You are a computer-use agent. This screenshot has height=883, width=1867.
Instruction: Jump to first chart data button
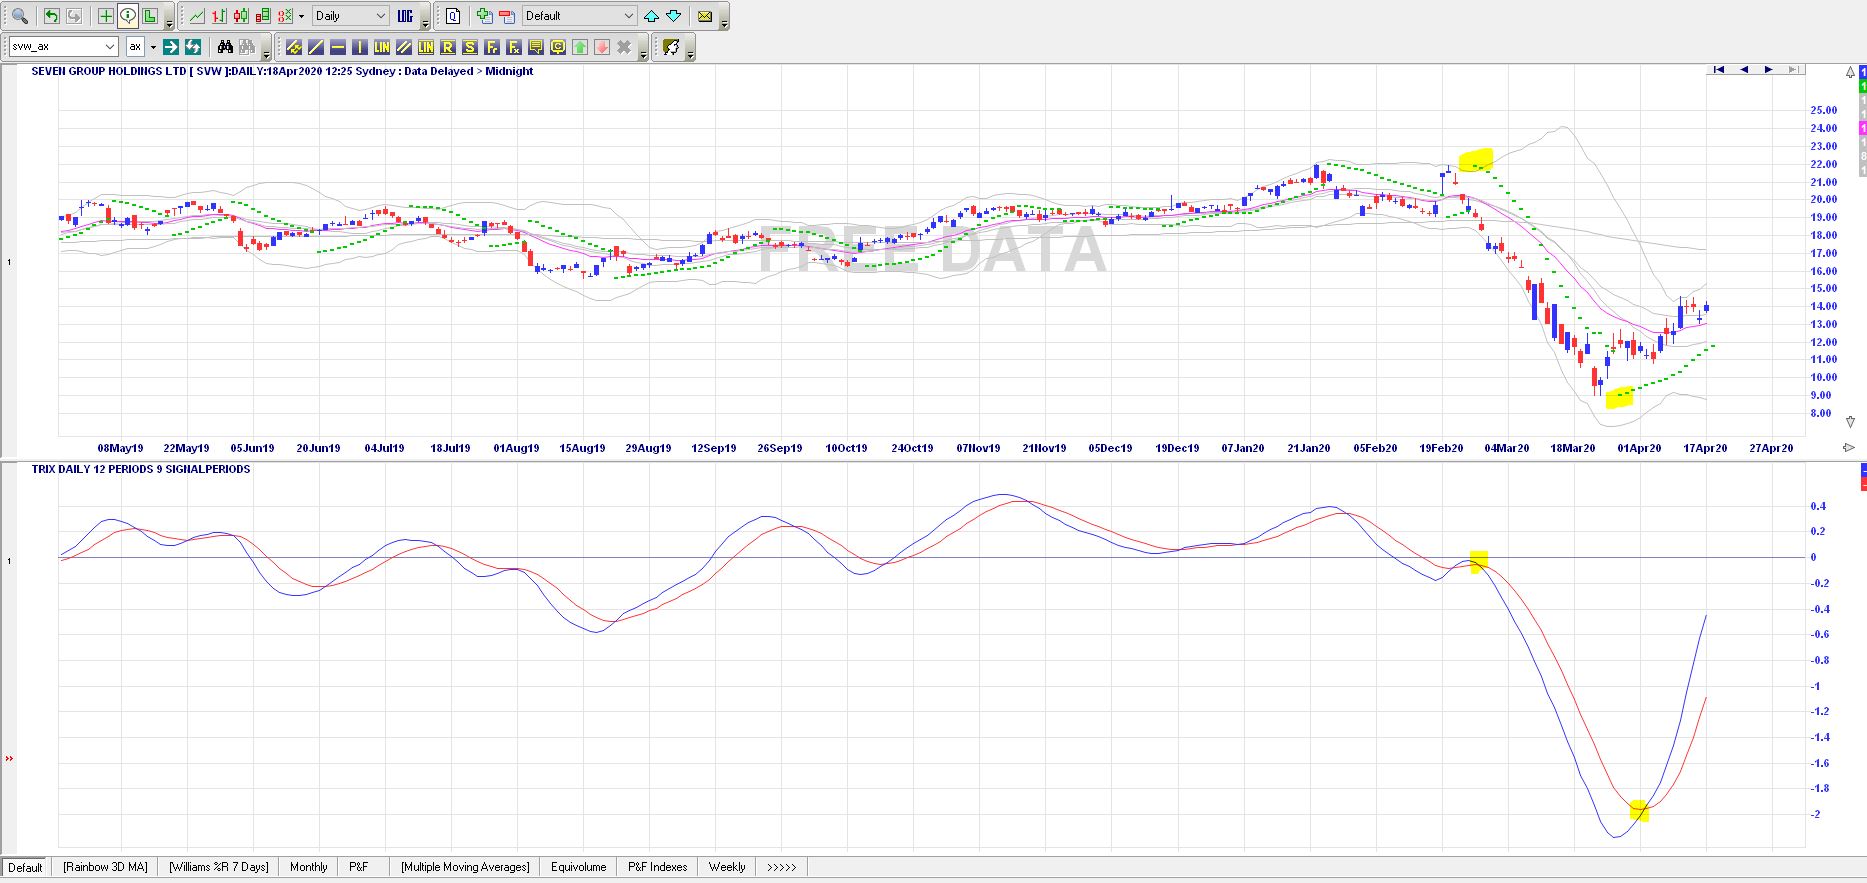pyautogui.click(x=1719, y=69)
